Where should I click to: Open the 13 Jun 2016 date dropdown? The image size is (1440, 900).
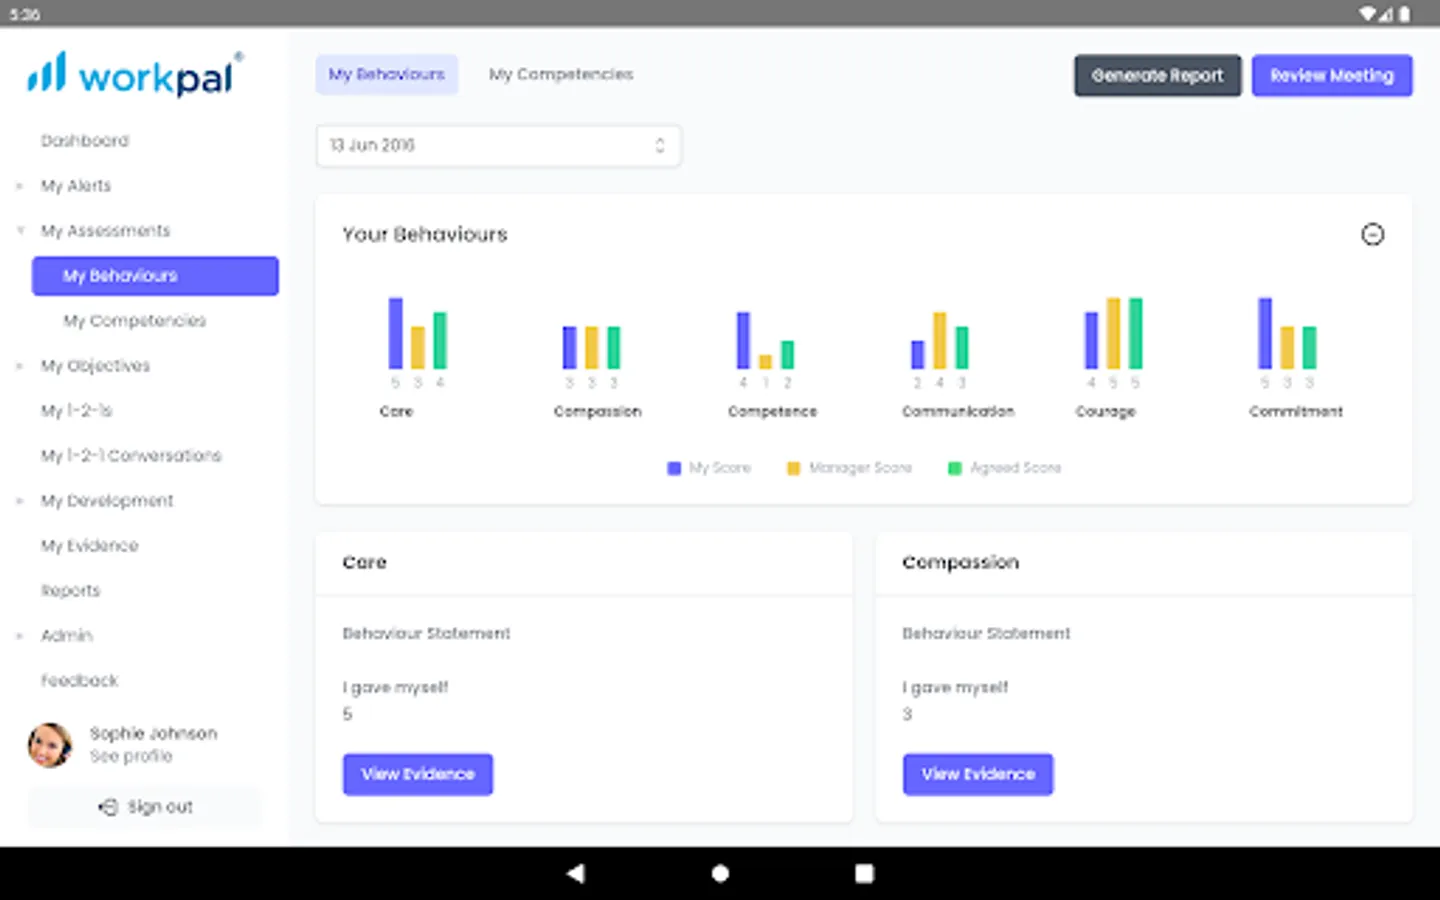(x=498, y=145)
